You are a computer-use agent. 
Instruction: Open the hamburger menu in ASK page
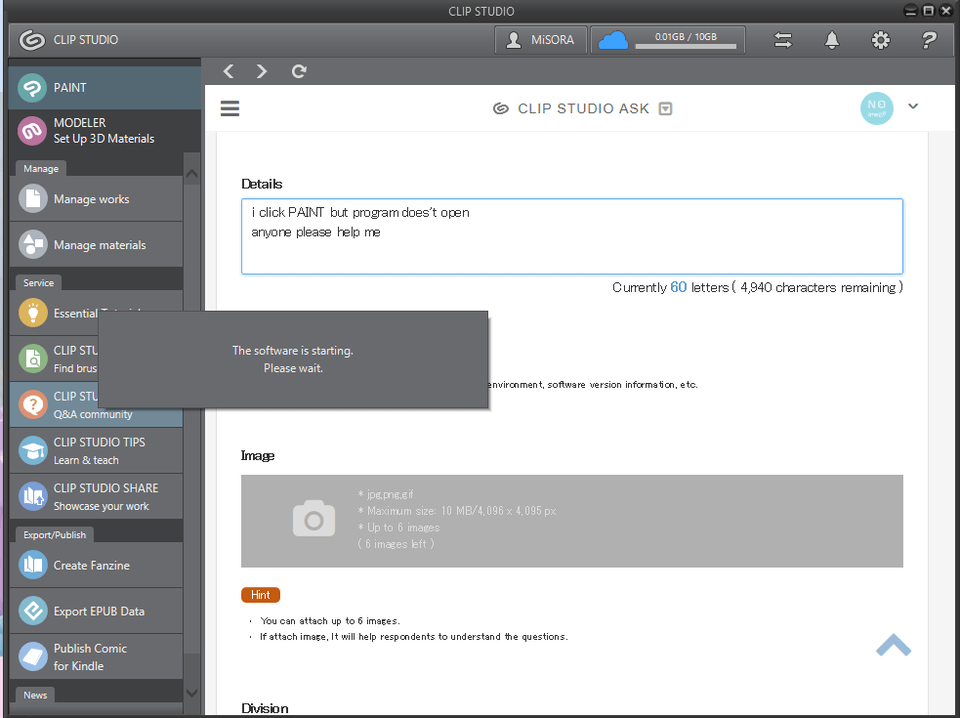click(230, 108)
